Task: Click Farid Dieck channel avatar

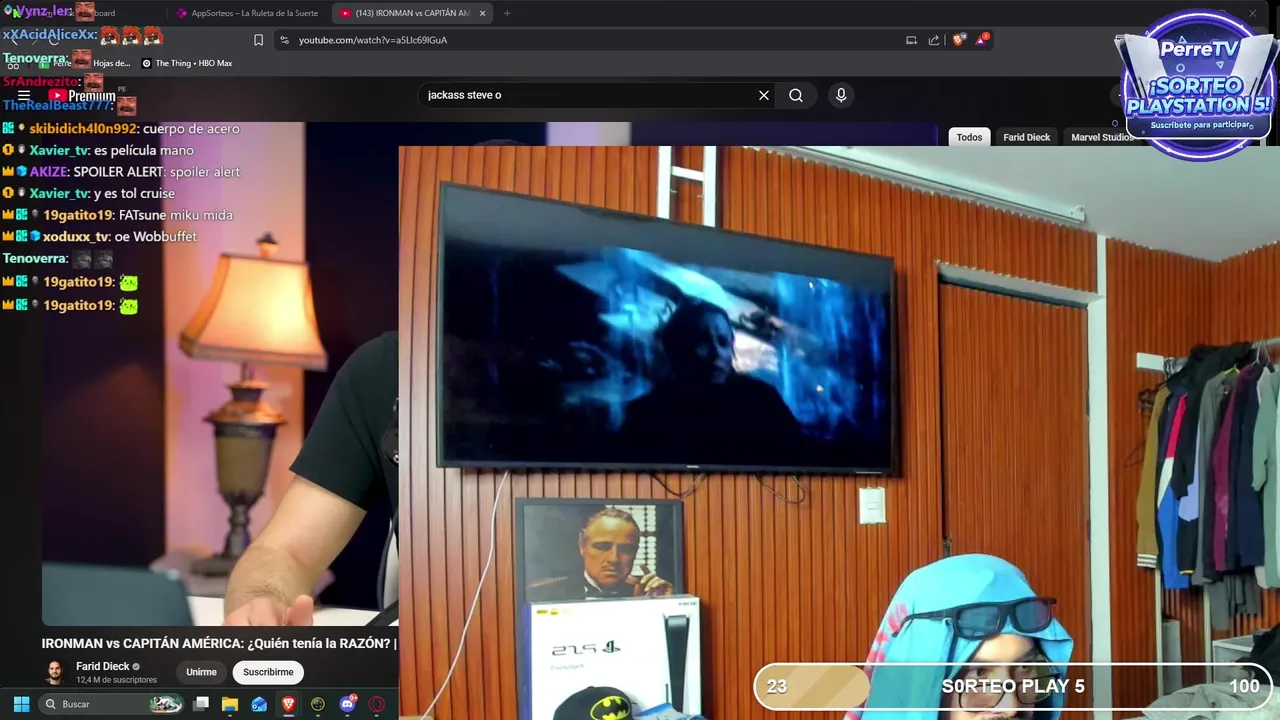Action: point(55,672)
